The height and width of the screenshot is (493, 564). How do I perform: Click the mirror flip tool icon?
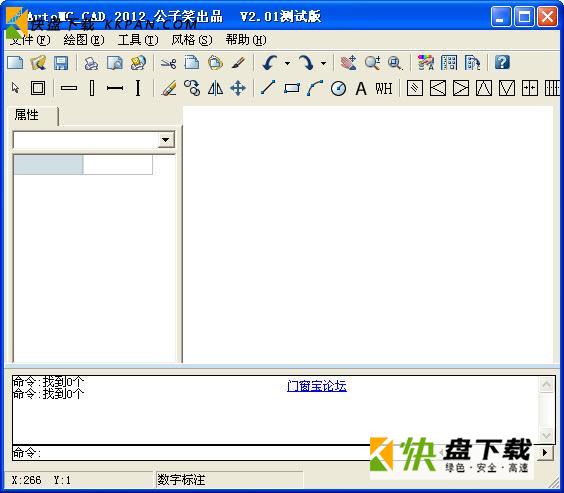[215, 88]
